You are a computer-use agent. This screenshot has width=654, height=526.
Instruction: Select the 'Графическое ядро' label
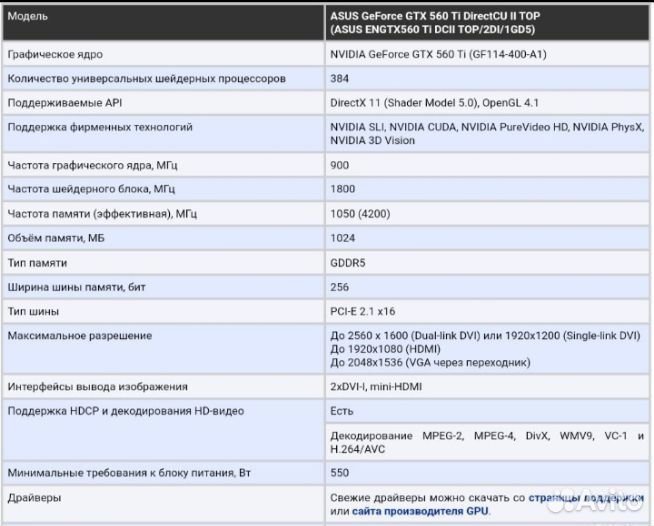(x=55, y=54)
